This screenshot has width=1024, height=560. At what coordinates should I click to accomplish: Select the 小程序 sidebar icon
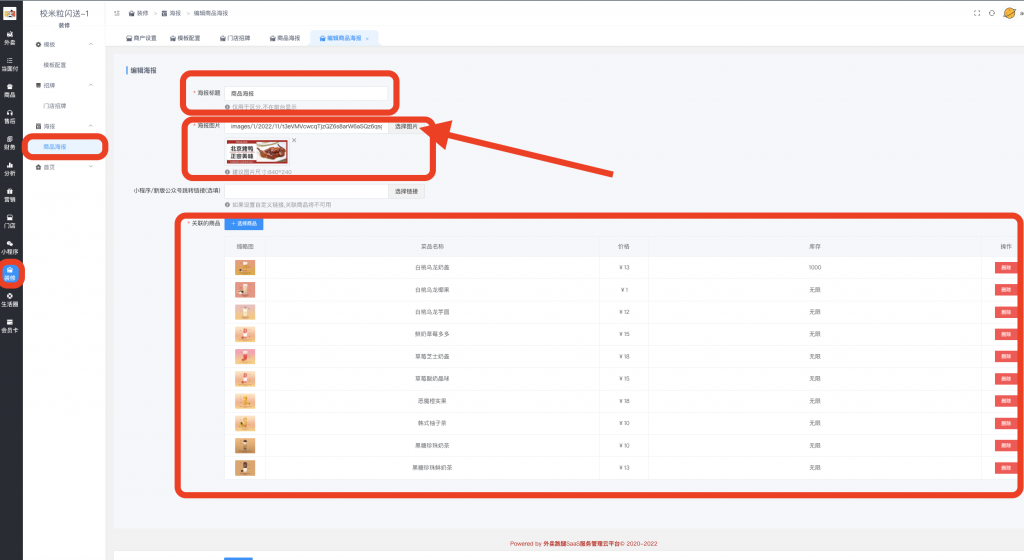click(10, 246)
